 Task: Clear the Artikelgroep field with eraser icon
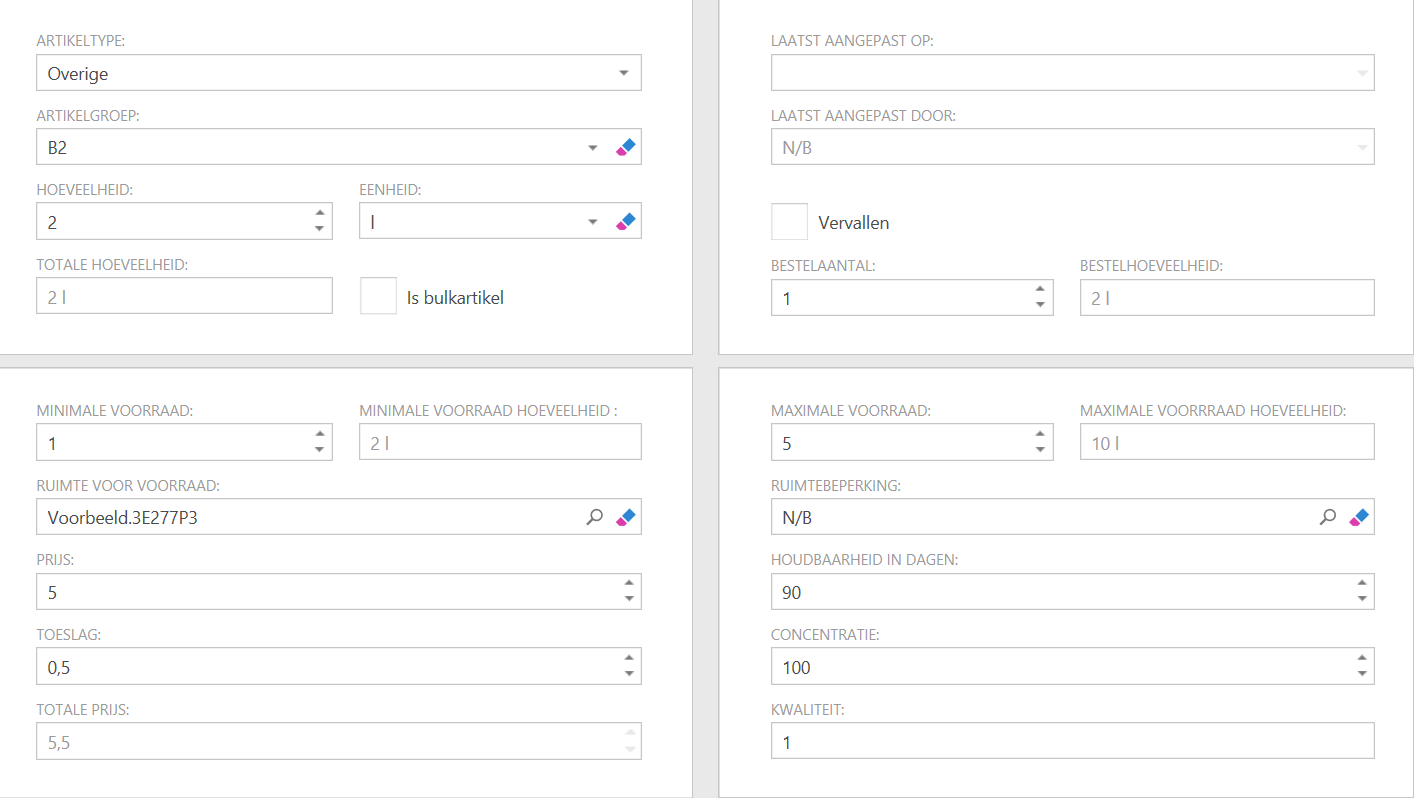[626, 147]
